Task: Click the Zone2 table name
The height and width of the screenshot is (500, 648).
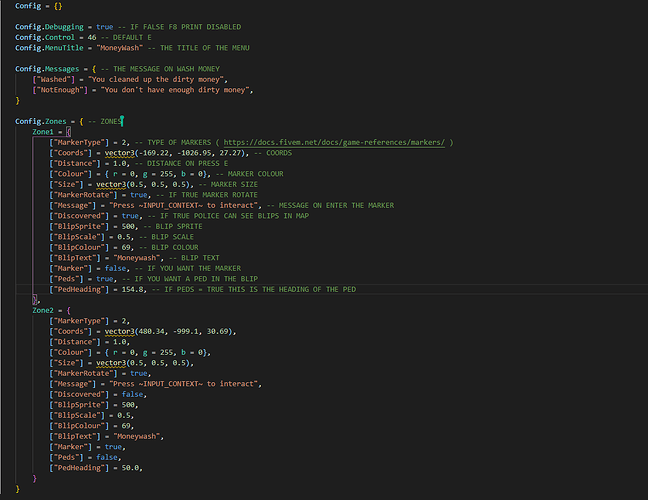Action: (44, 310)
